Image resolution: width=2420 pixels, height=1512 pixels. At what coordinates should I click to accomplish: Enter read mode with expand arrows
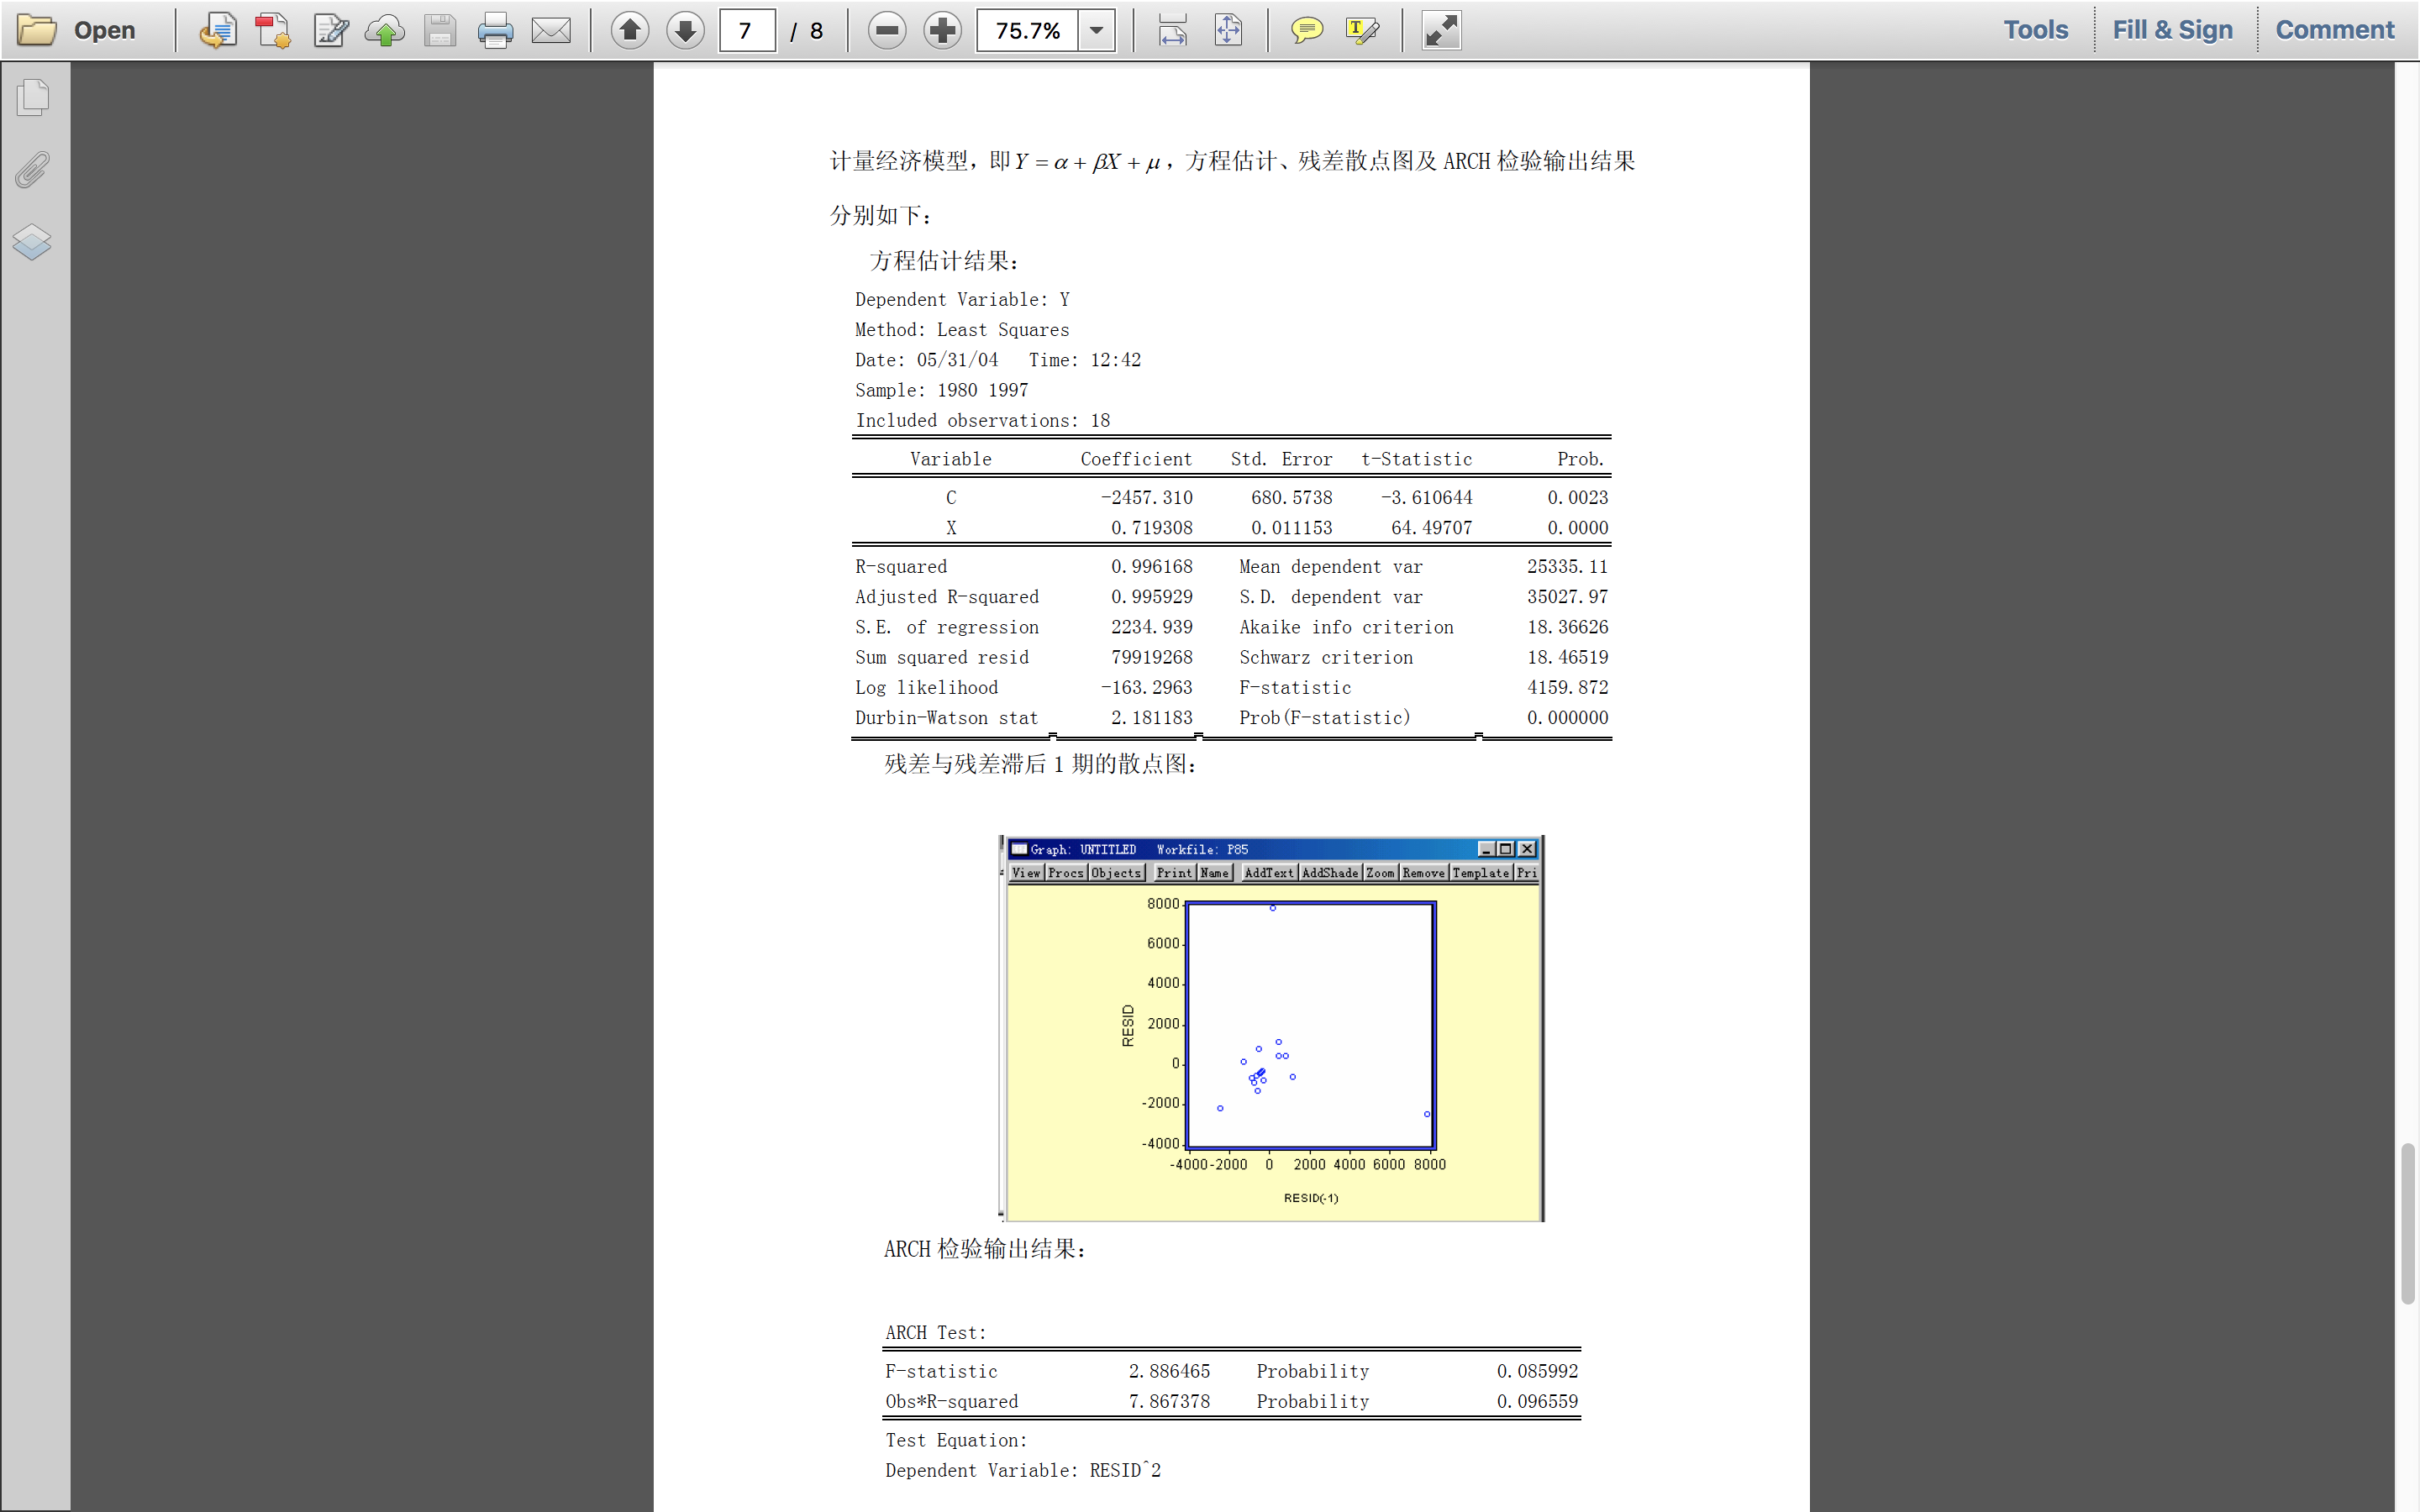coord(1441,30)
